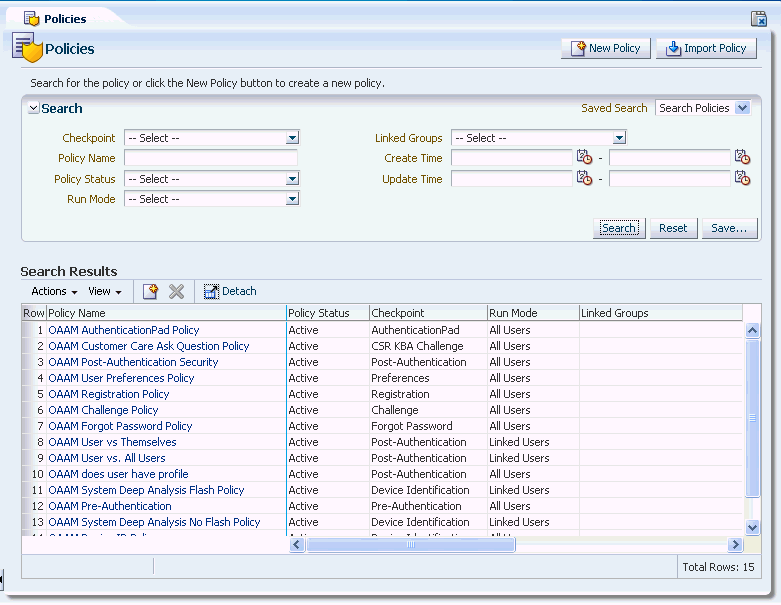Detach the search results table
781x605 pixels.
click(230, 291)
